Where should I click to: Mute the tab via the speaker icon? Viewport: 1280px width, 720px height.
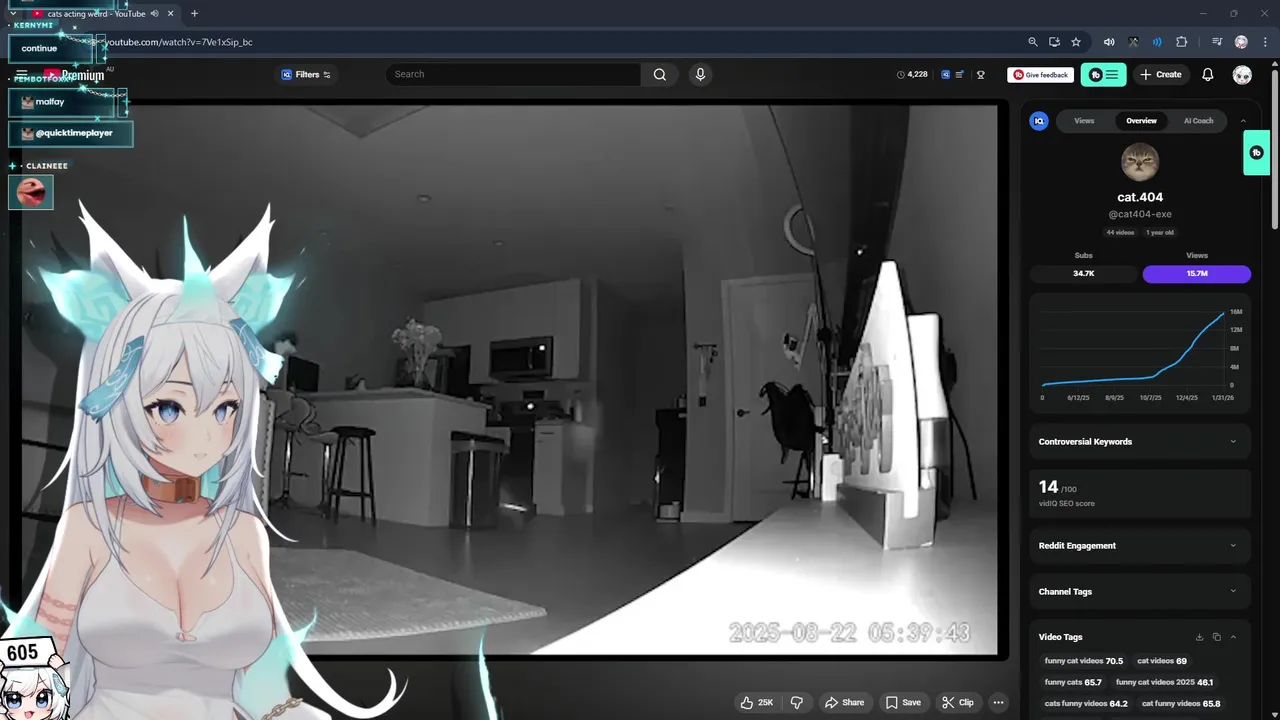pos(154,14)
